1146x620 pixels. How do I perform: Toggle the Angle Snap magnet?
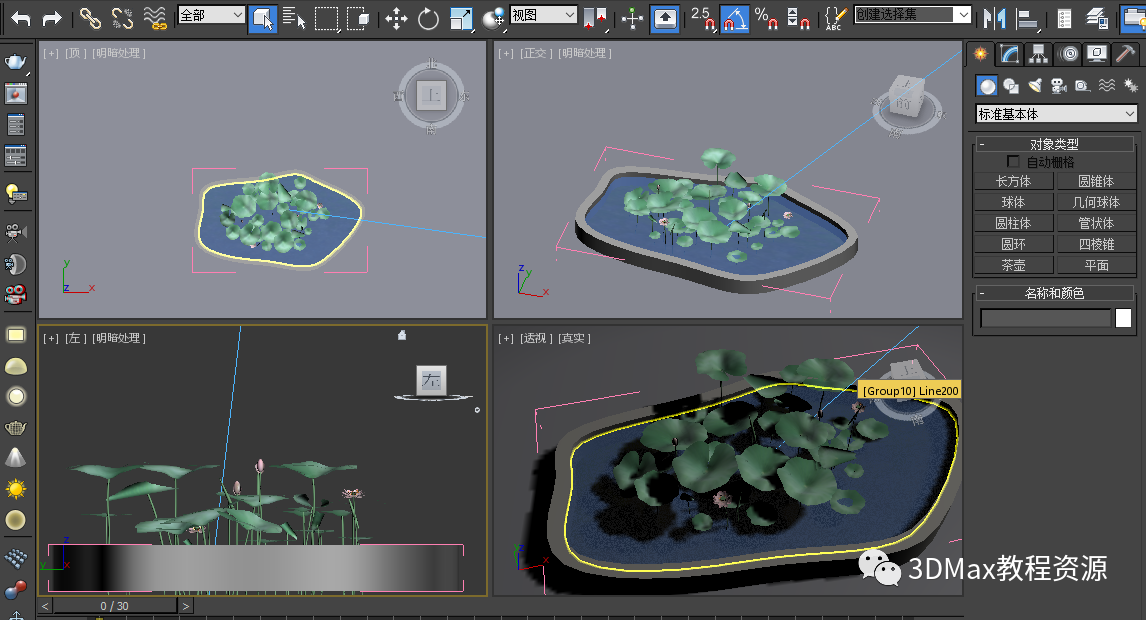(x=734, y=17)
